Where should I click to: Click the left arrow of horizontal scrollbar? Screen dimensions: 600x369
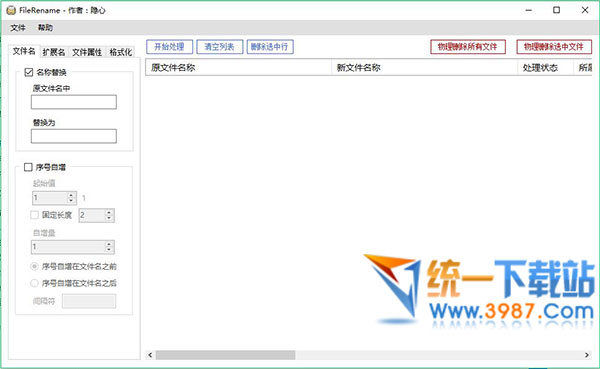coord(150,355)
